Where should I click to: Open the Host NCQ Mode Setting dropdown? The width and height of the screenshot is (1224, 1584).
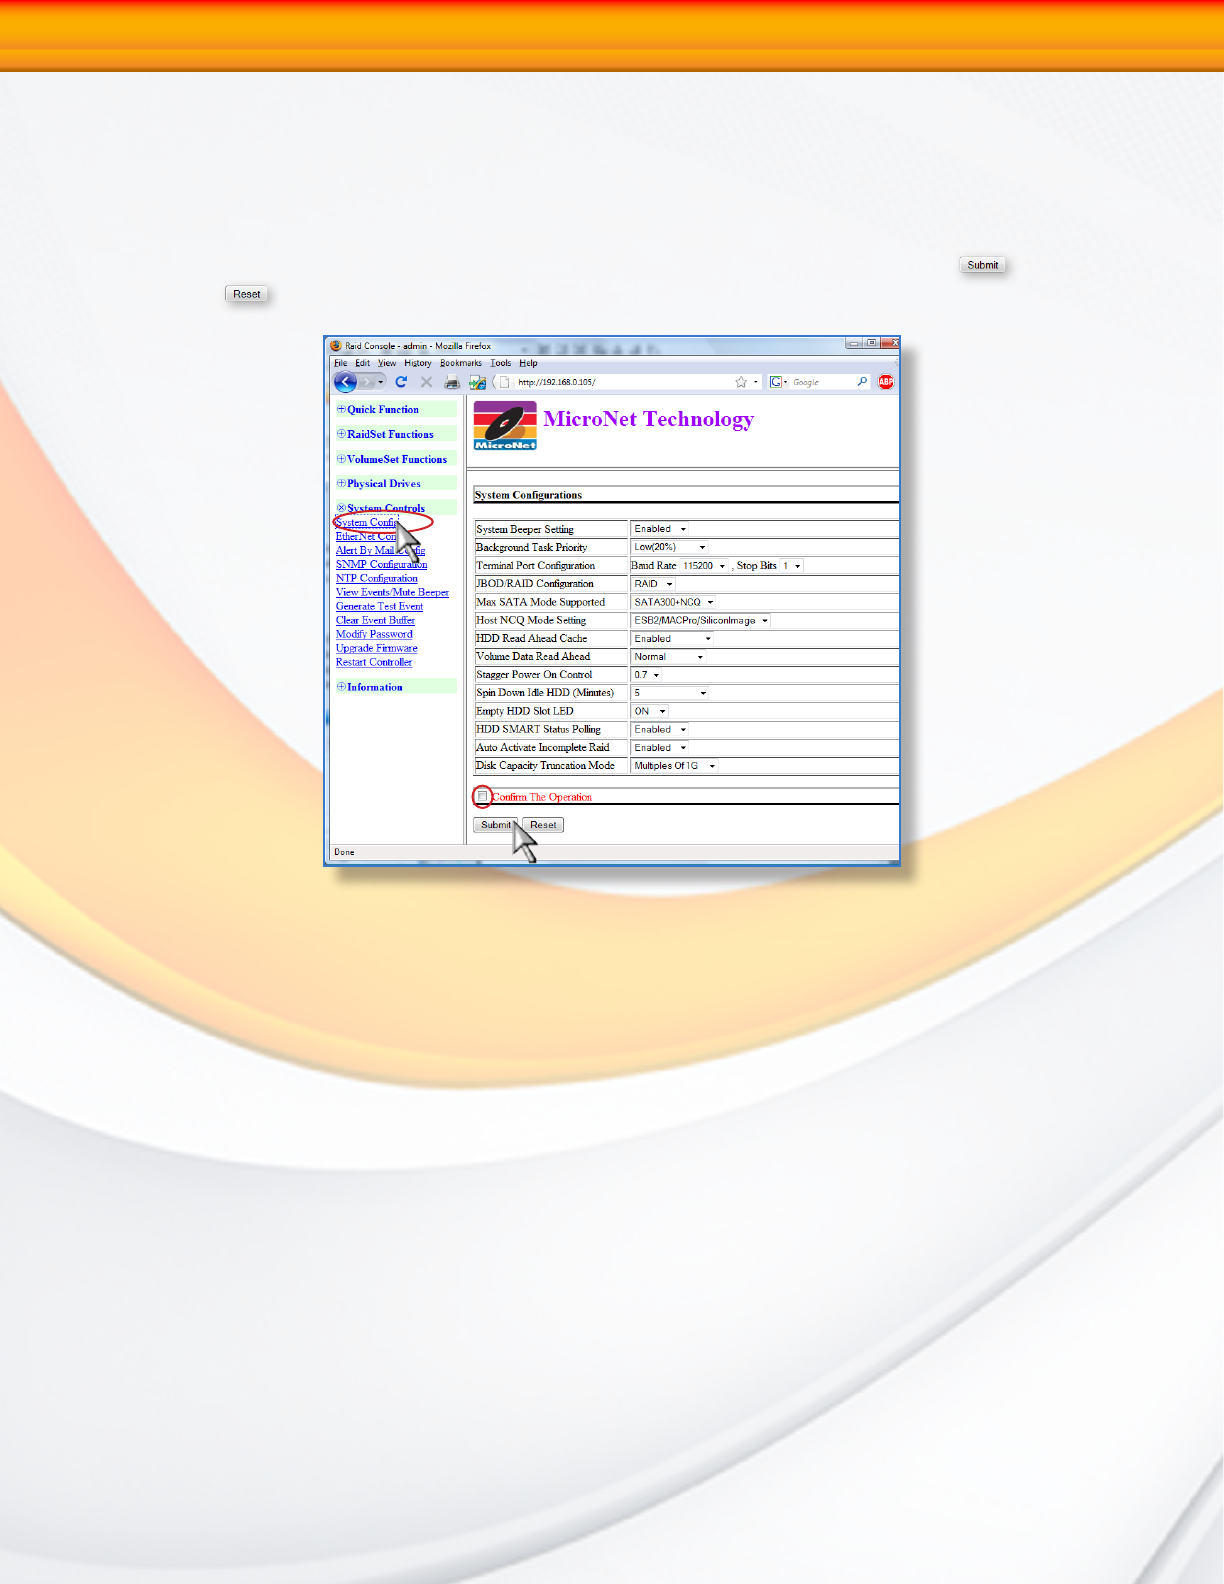click(701, 620)
